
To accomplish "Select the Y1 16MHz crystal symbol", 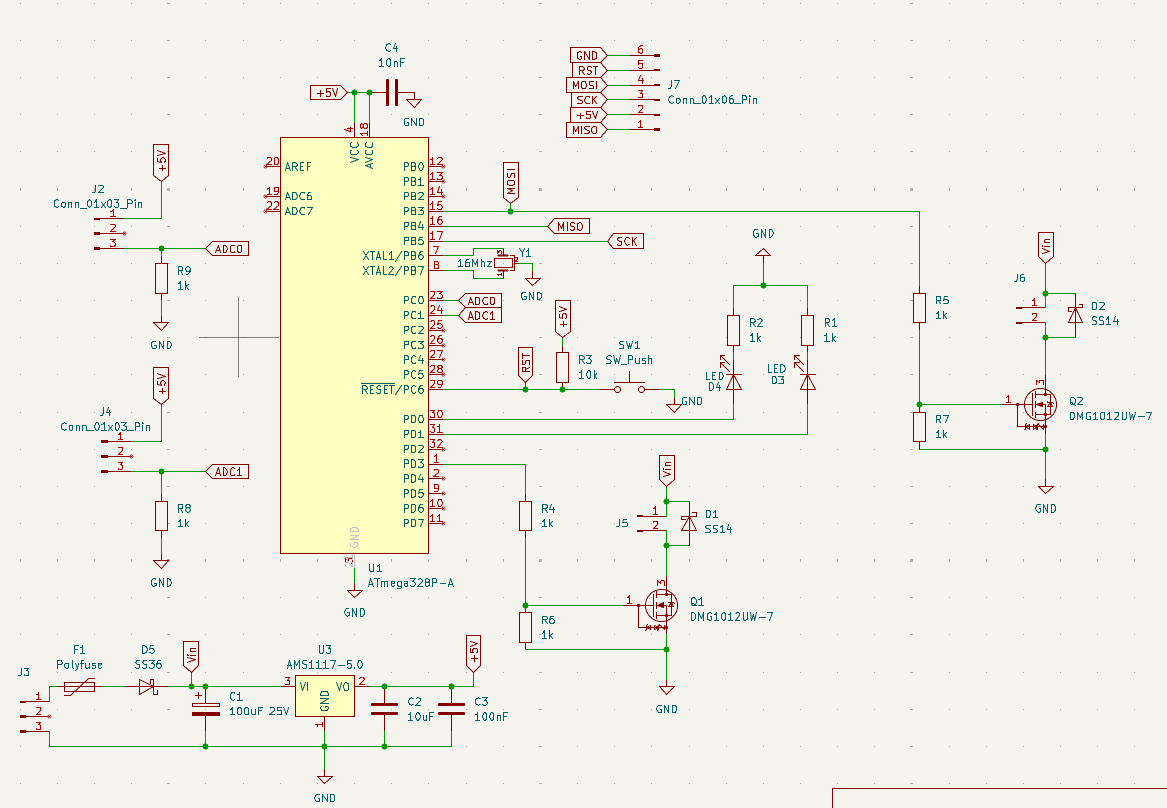I will [503, 263].
